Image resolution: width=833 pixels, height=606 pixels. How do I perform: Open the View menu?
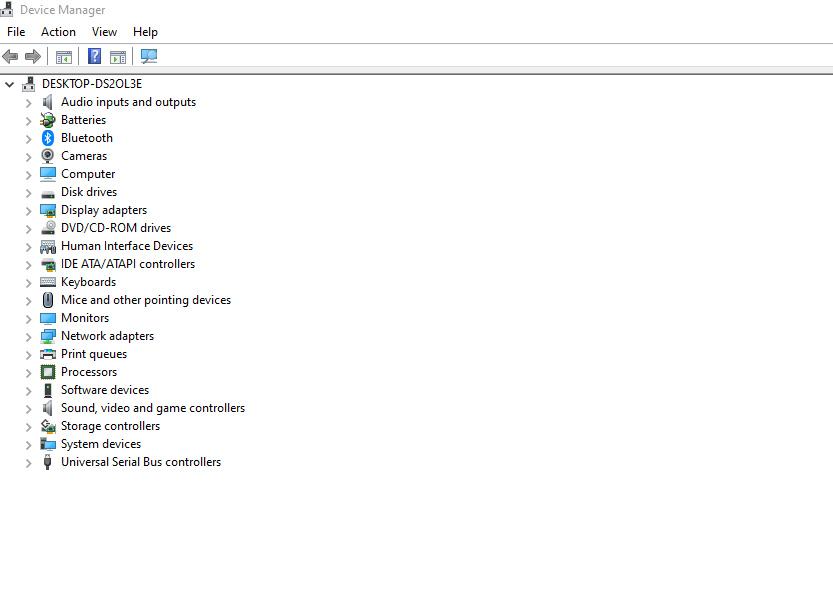(x=104, y=32)
